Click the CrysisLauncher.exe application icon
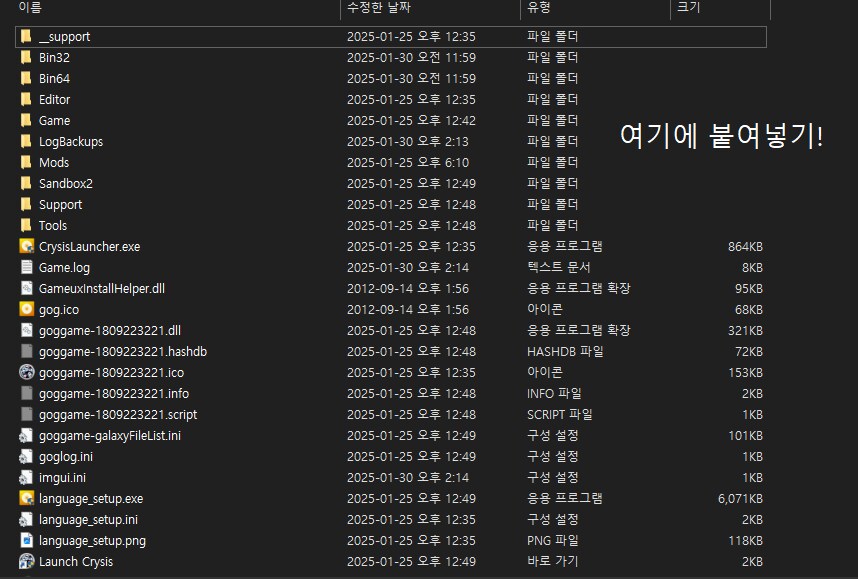858x579 pixels. coord(26,246)
